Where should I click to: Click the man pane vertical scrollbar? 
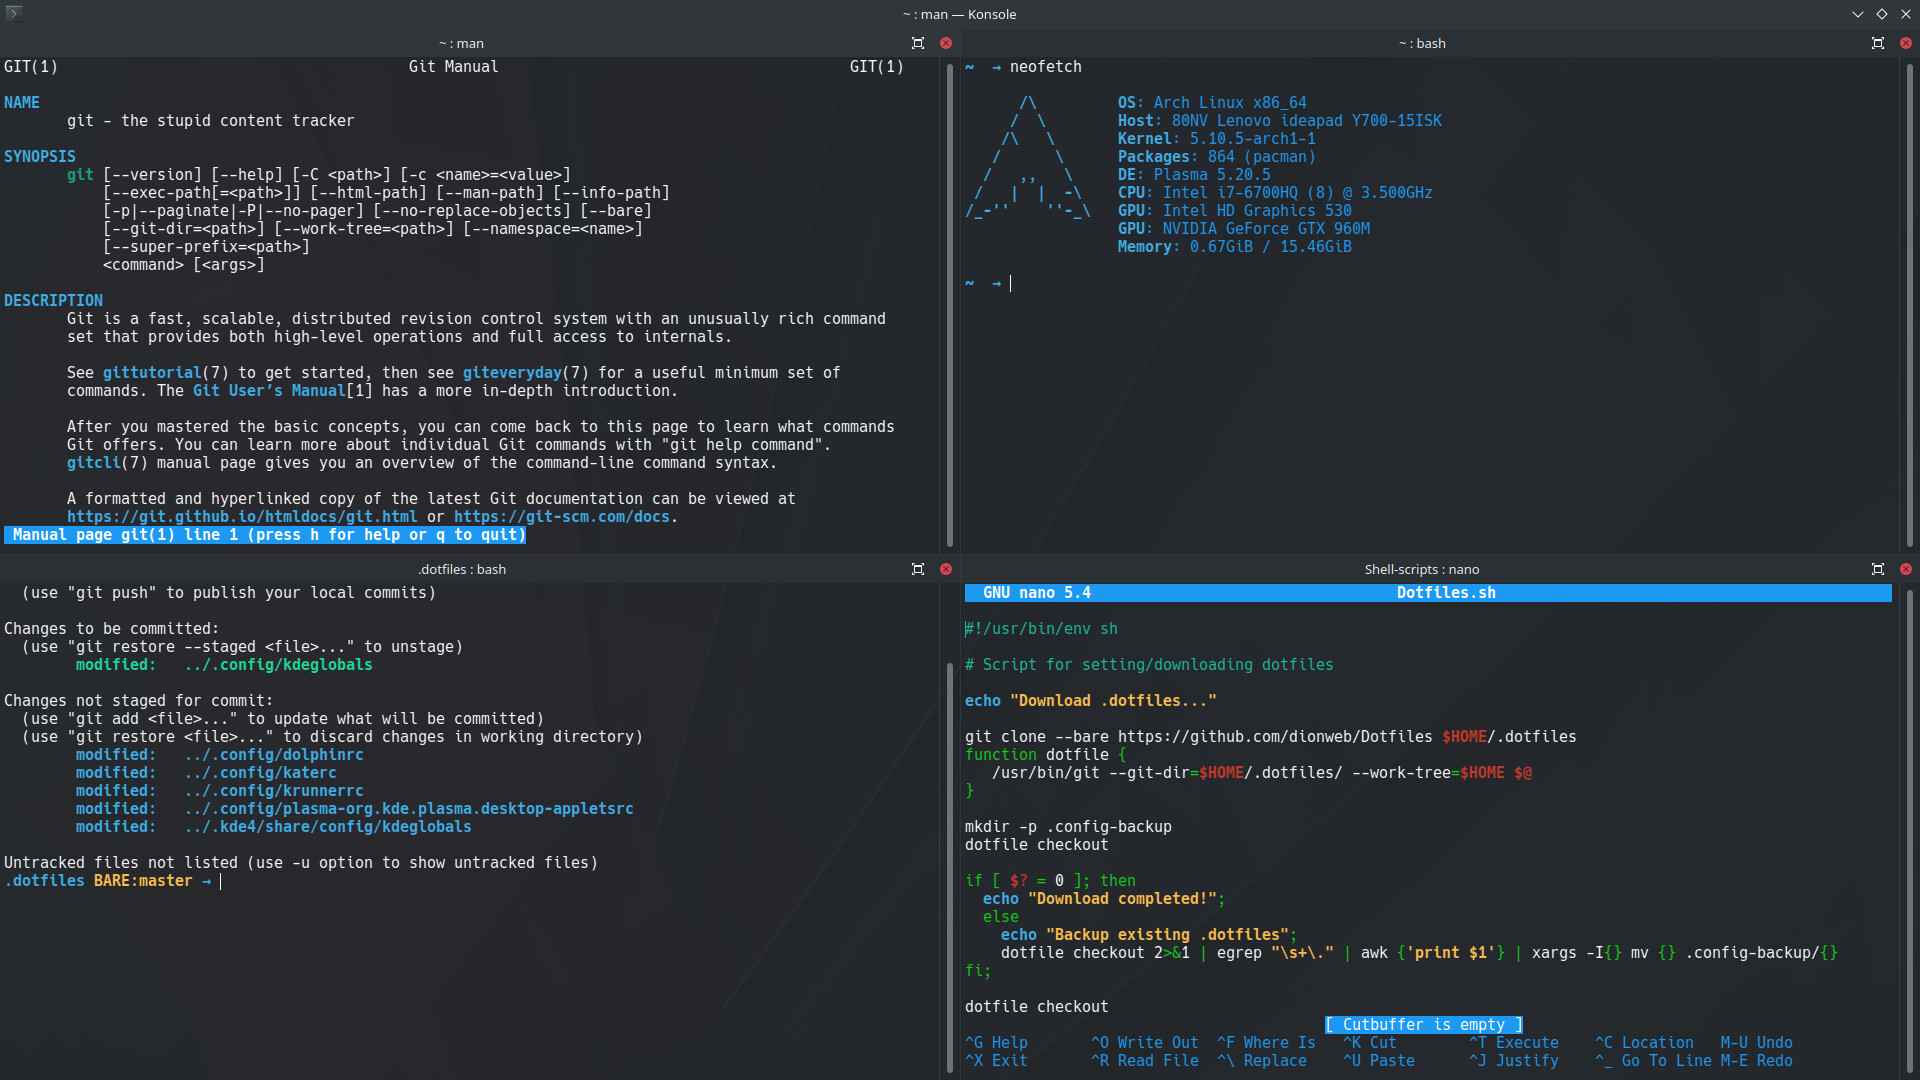[950, 300]
